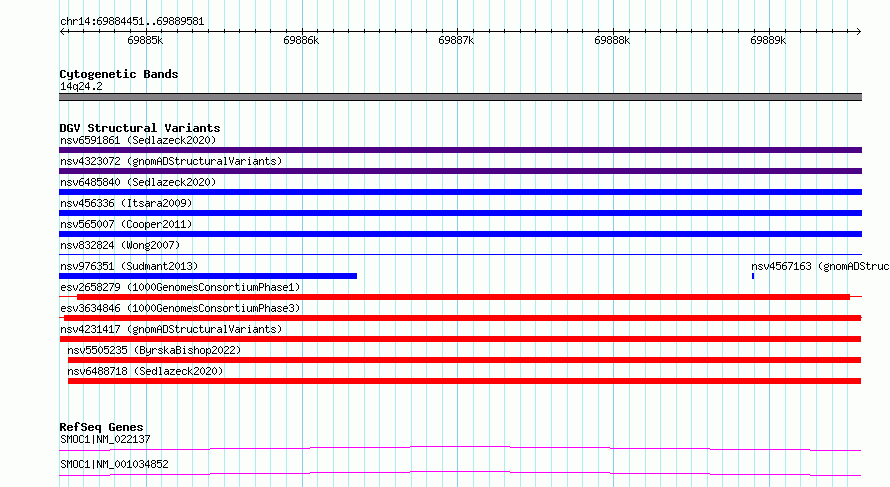Viewport: 890px width, 487px height.
Task: Click nsv976351 (Sudmant2013) label
Action: pos(129,266)
